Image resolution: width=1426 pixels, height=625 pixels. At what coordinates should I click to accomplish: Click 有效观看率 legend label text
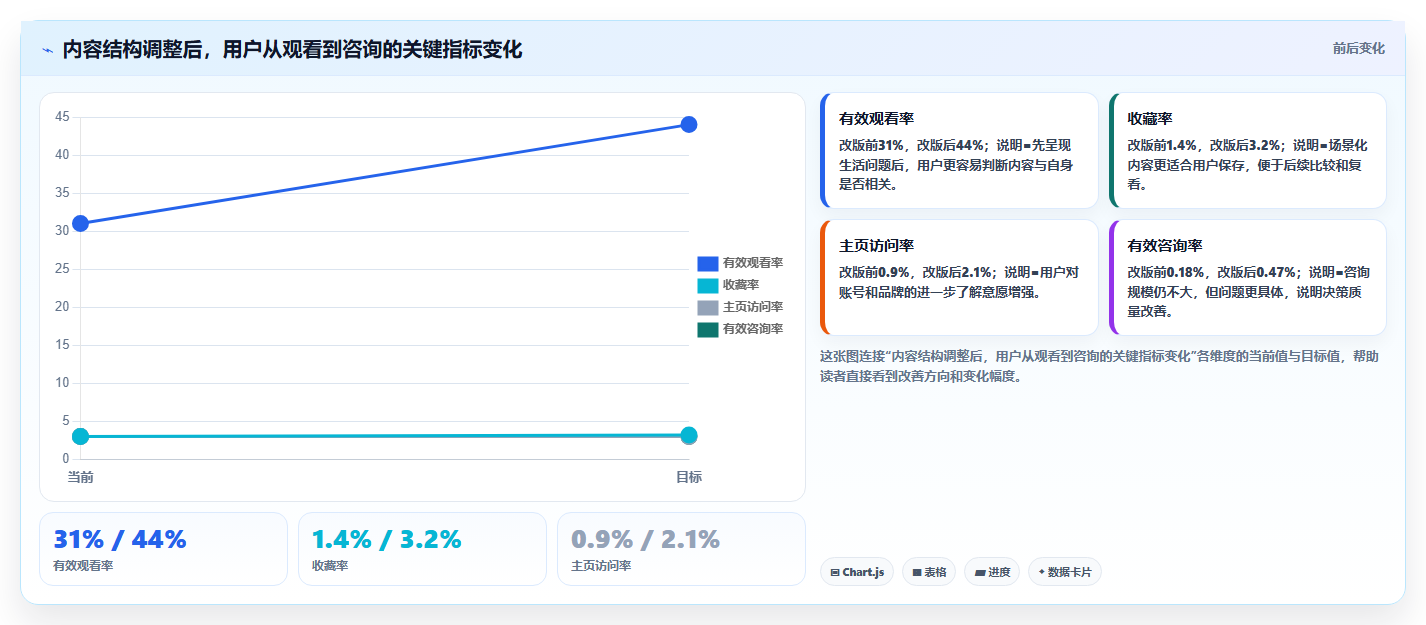click(x=753, y=263)
